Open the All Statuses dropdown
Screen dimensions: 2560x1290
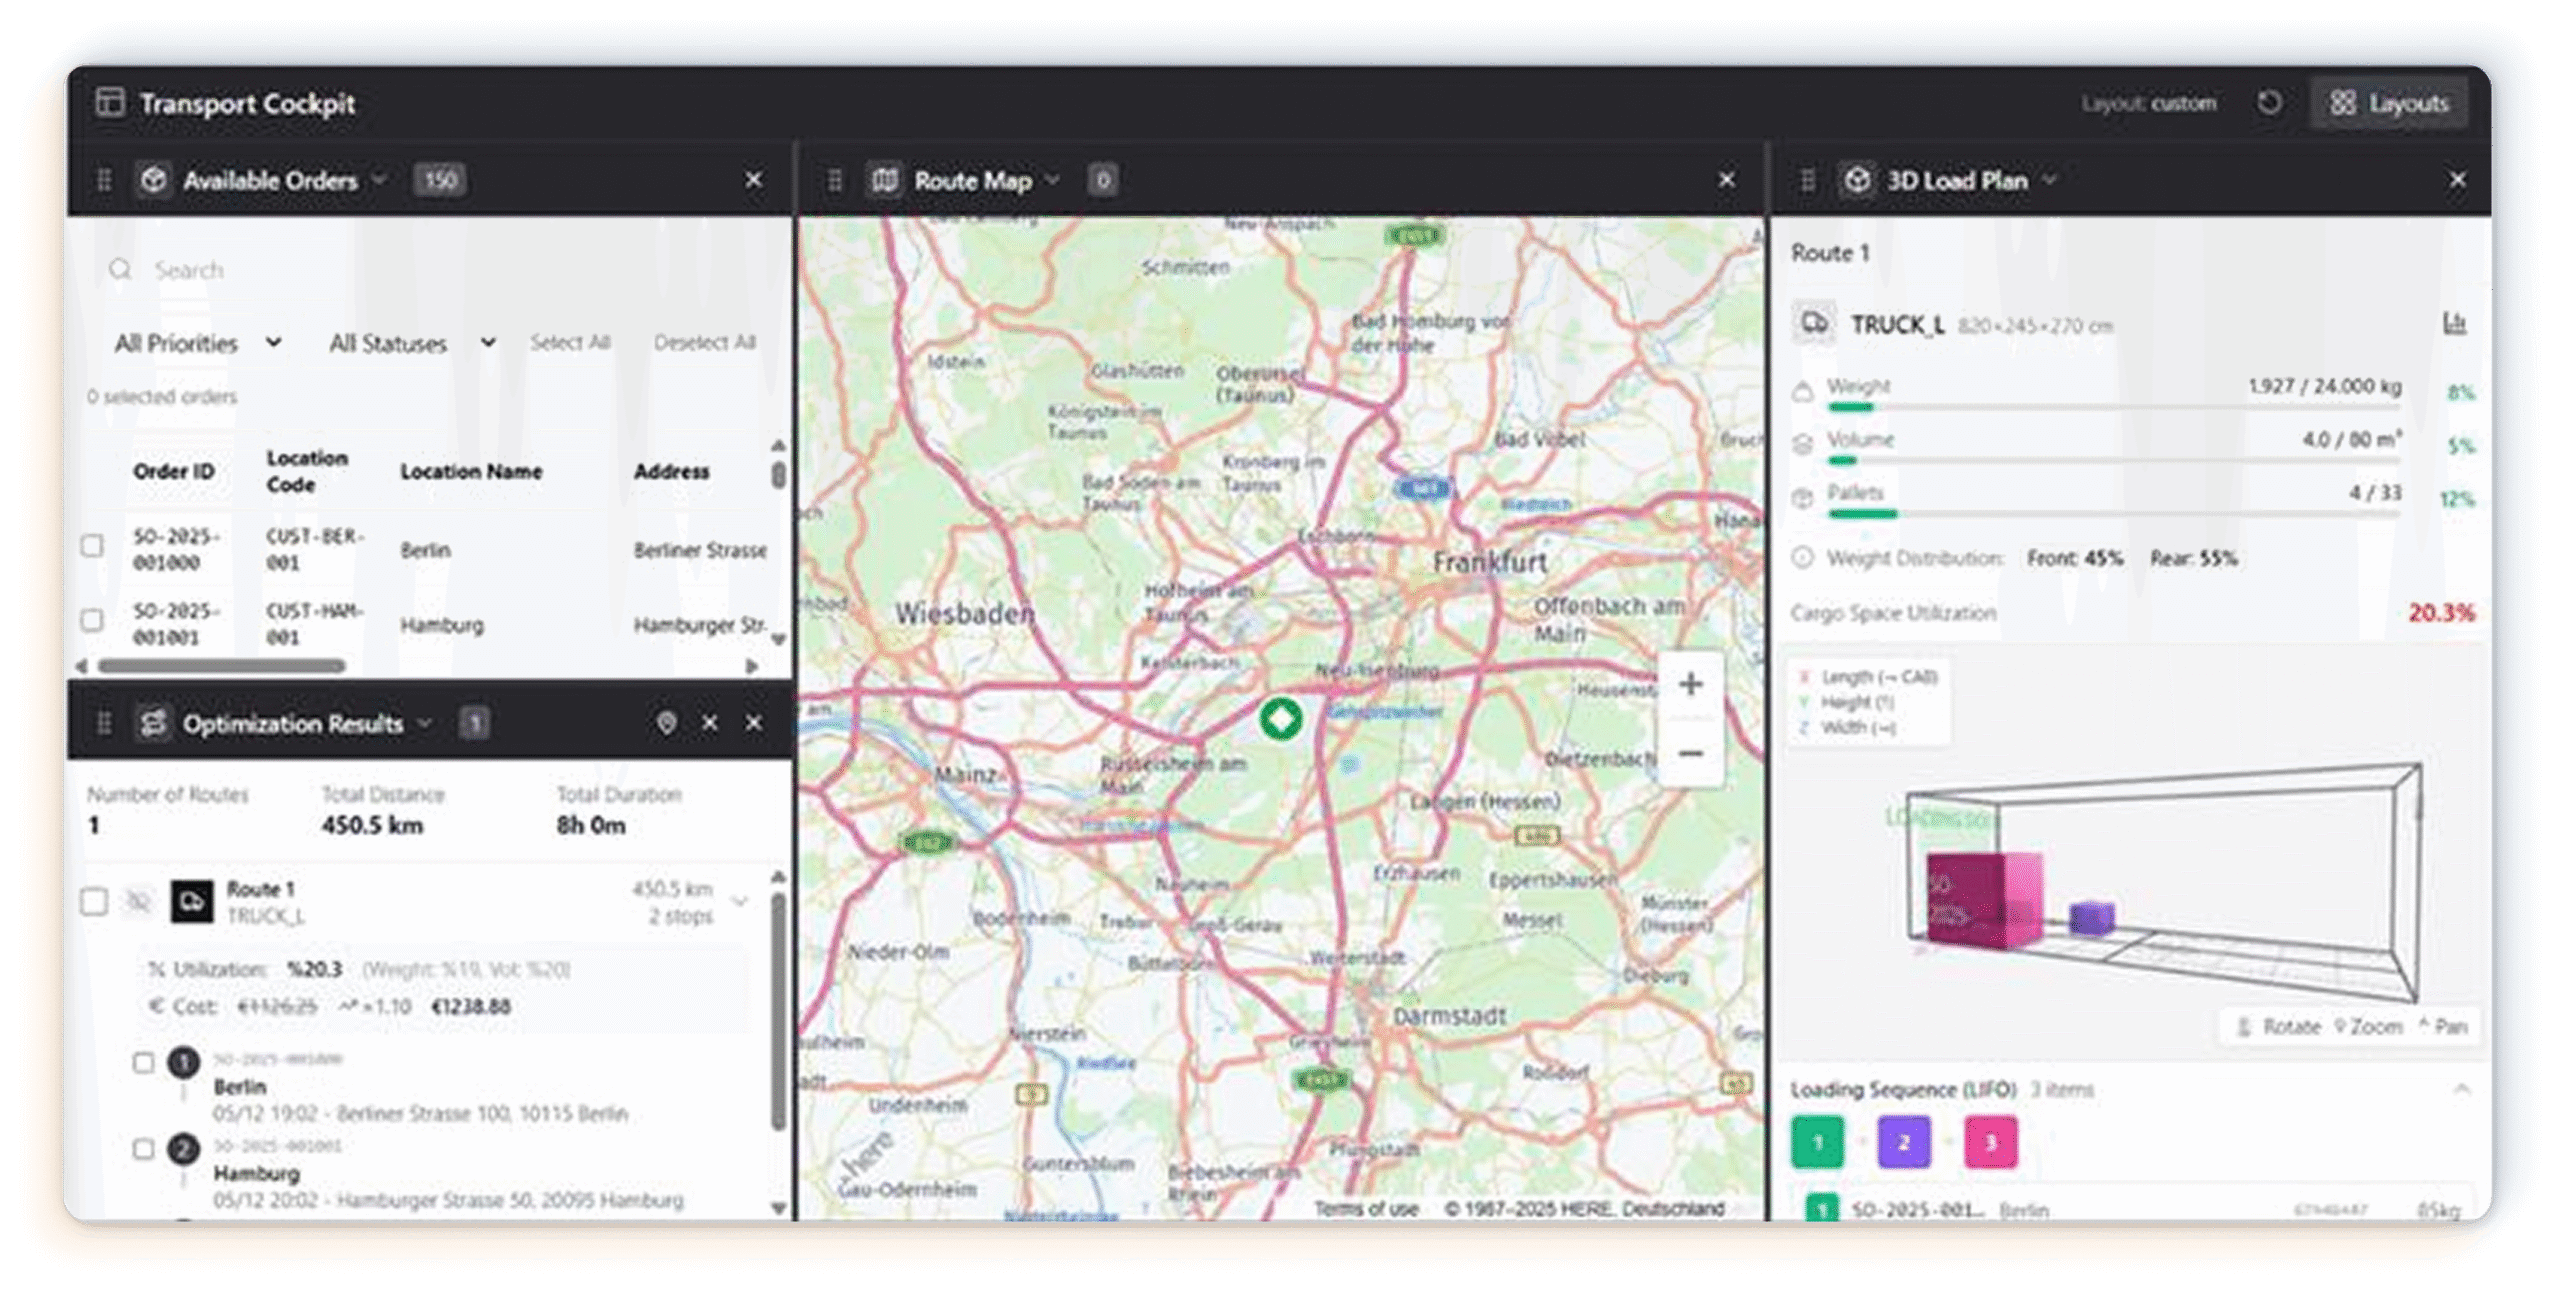(411, 343)
